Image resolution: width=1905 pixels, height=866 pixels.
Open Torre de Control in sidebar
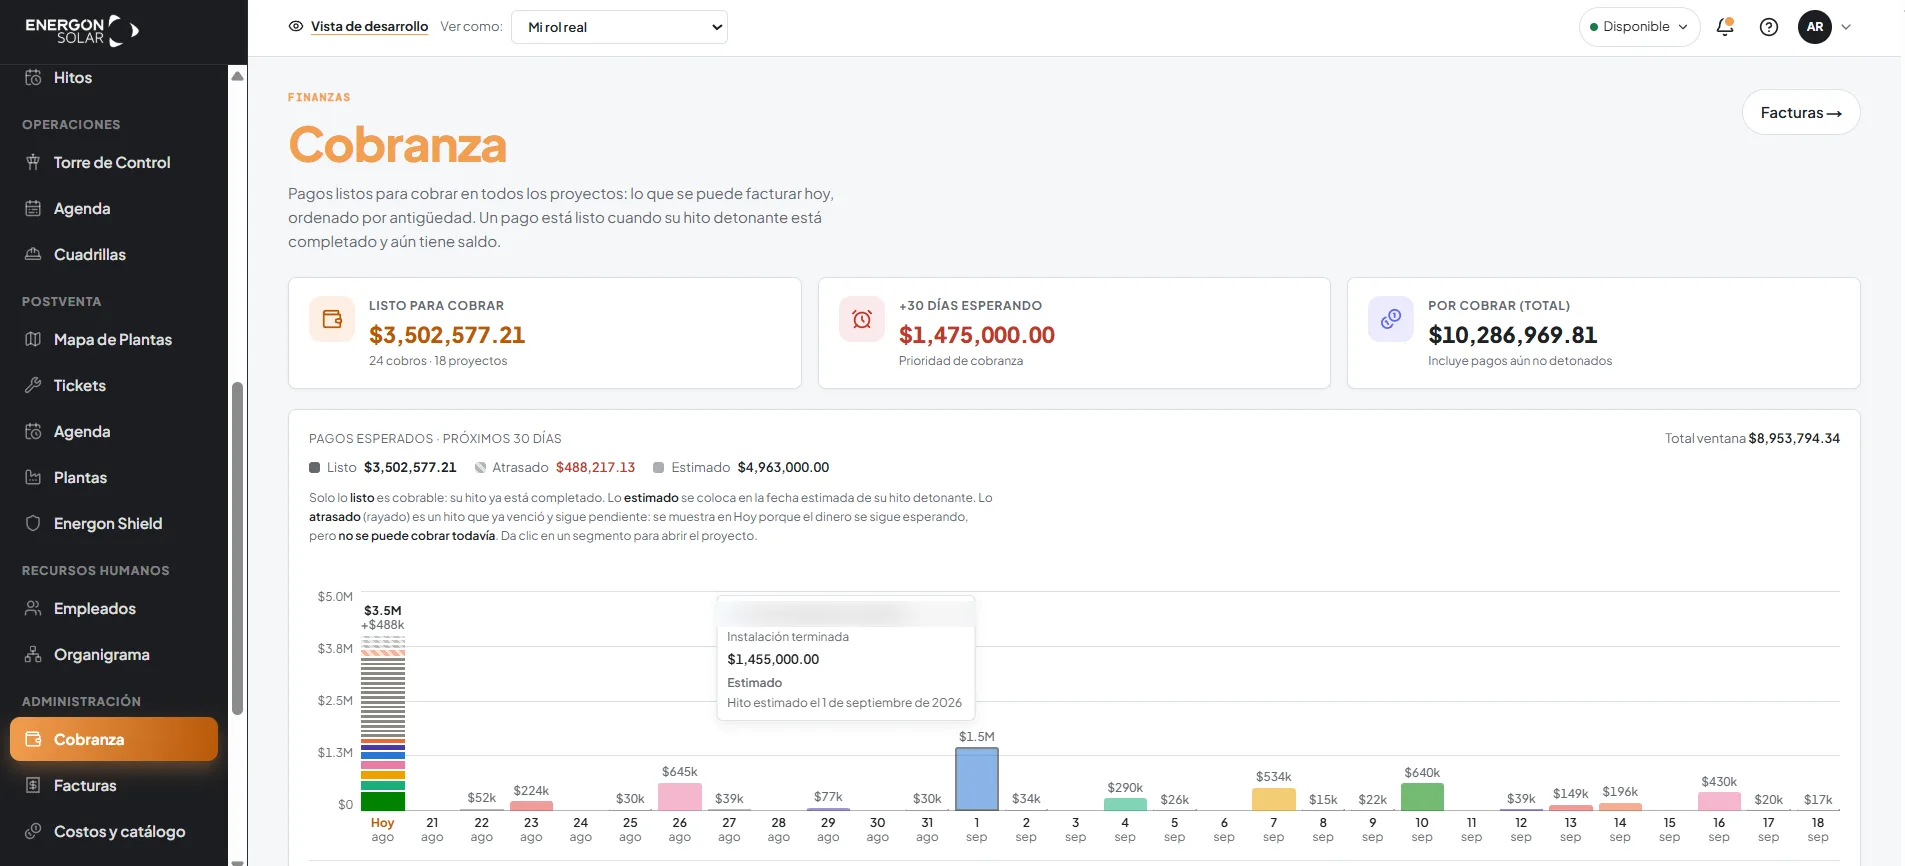click(x=114, y=162)
